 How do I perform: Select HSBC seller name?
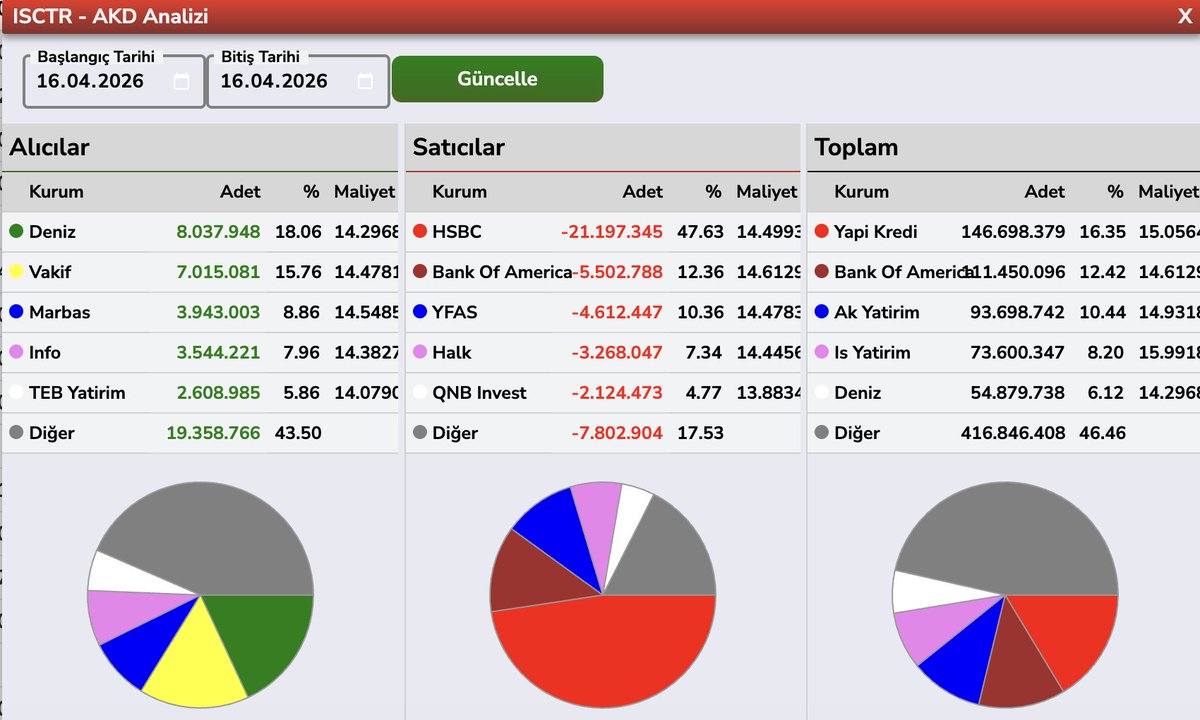457,231
